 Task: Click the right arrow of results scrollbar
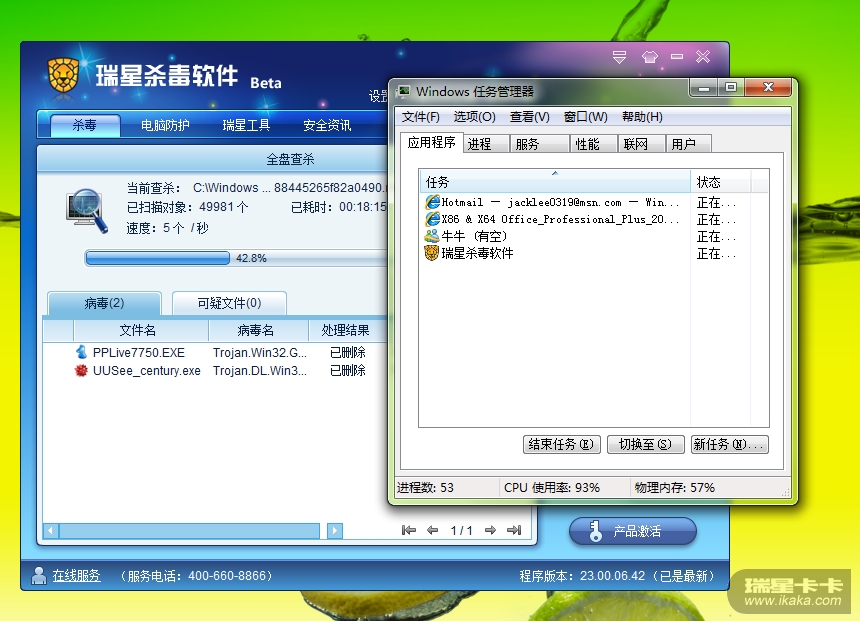(335, 530)
